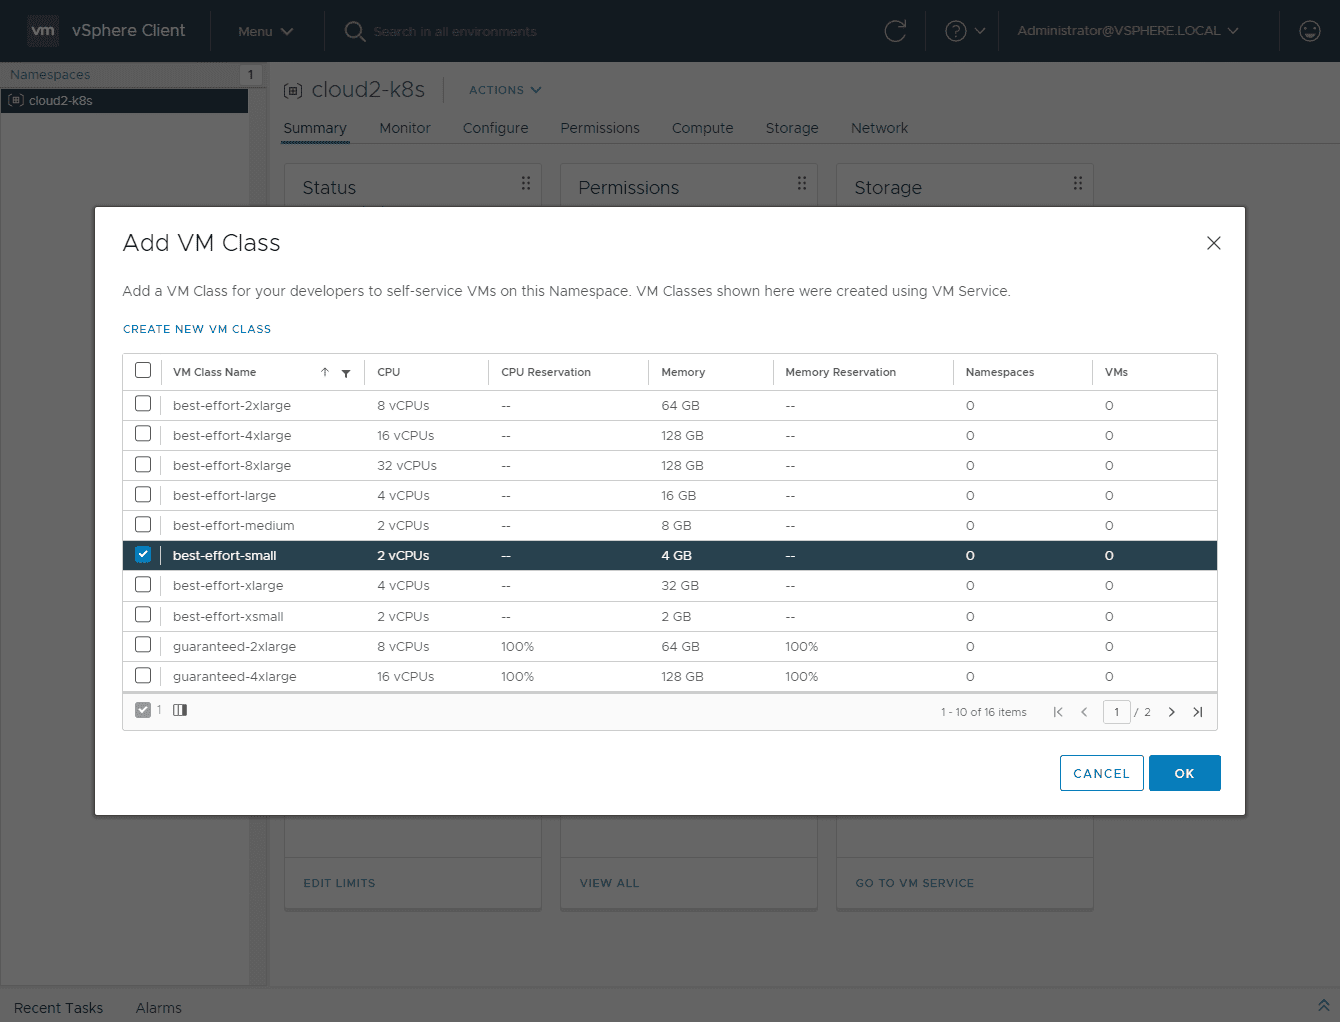Open the help question mark menu
The image size is (1340, 1022).
(x=965, y=31)
